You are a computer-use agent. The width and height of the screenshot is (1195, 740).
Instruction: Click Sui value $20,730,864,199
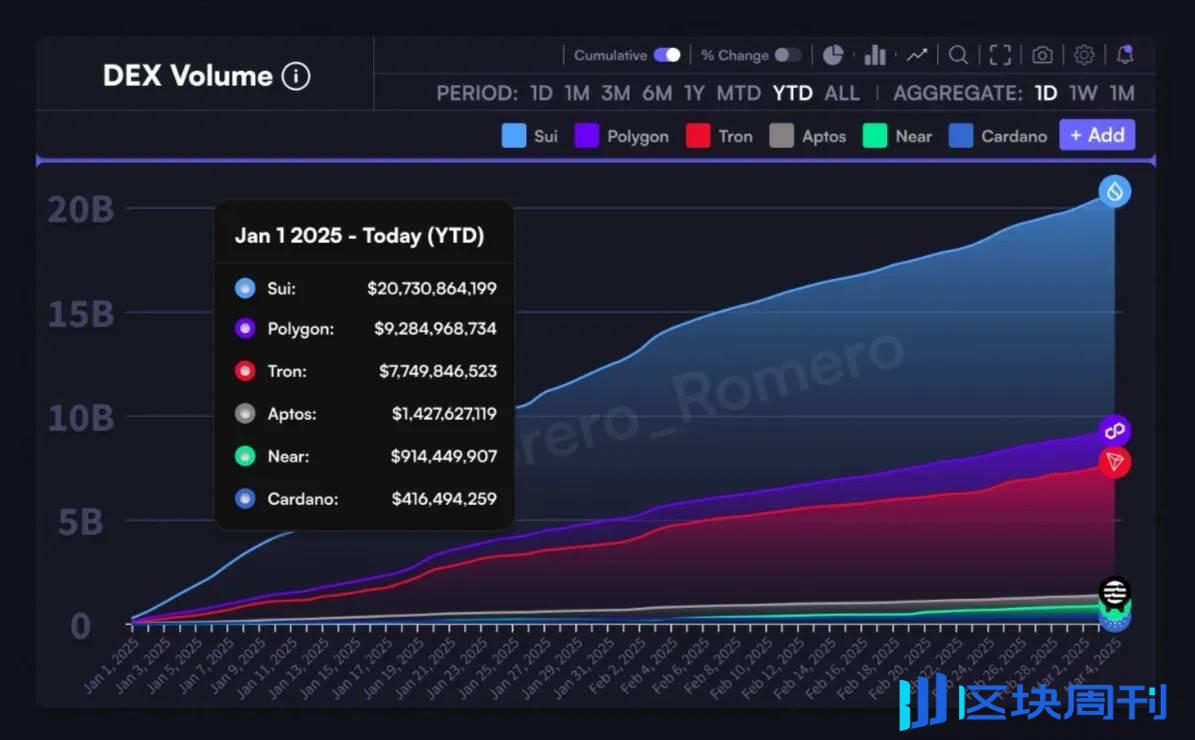(x=431, y=288)
